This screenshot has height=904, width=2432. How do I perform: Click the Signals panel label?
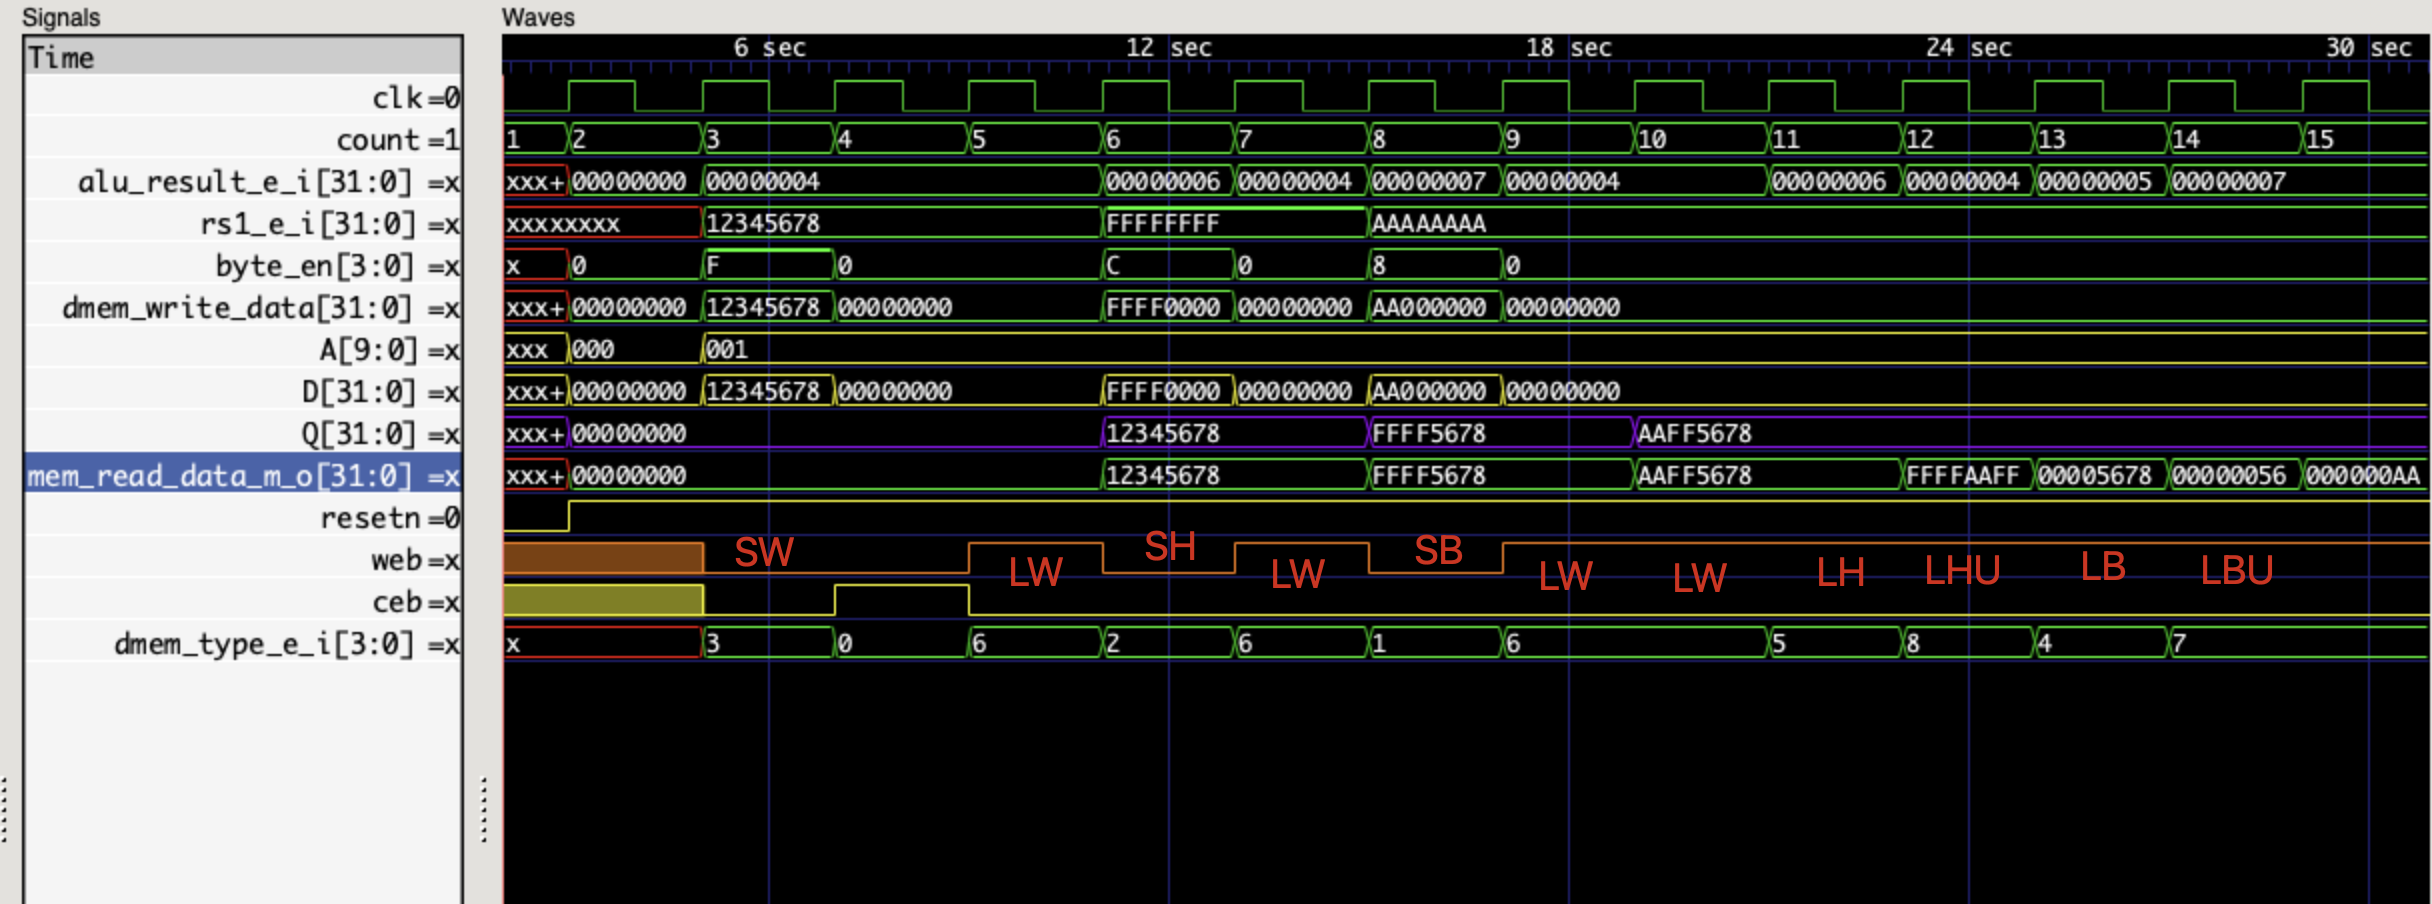coord(61,17)
